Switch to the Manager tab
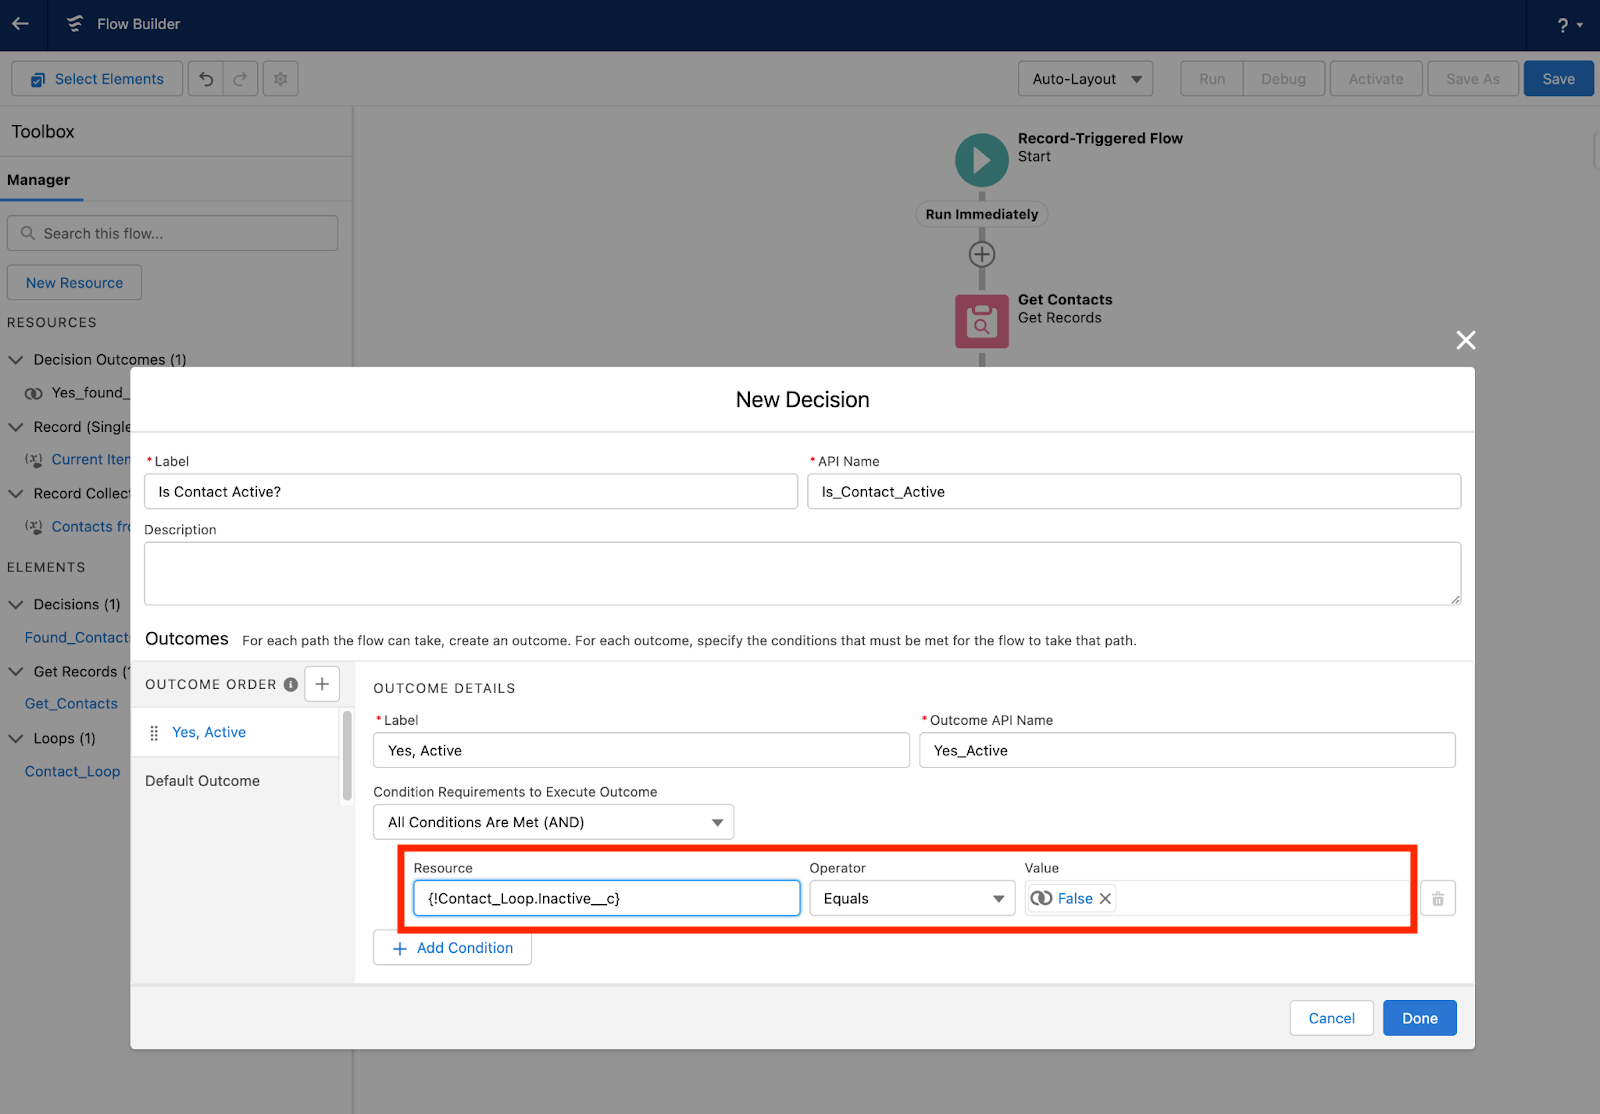 click(x=39, y=180)
